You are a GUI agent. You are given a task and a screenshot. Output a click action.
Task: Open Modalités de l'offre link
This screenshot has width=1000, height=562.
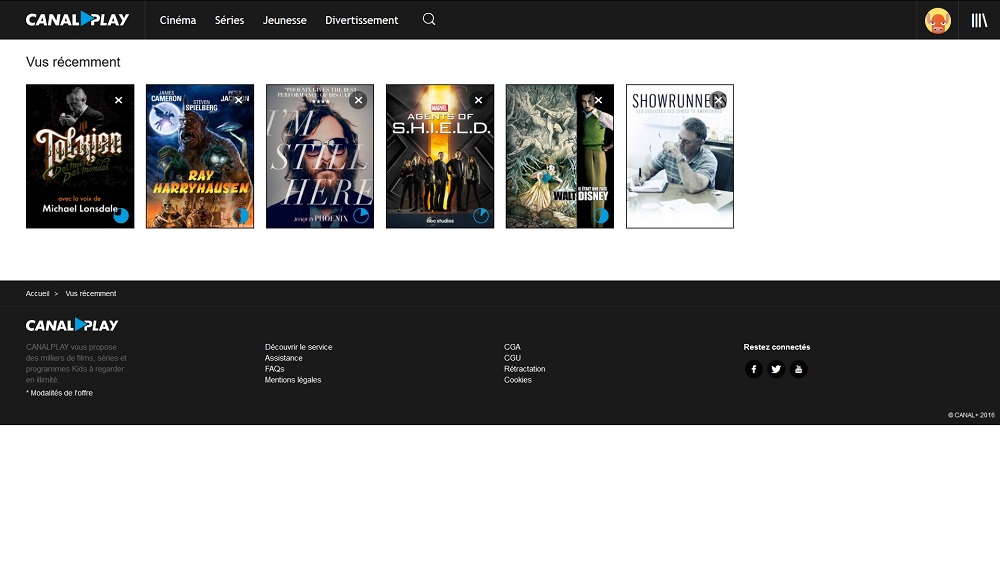point(59,393)
